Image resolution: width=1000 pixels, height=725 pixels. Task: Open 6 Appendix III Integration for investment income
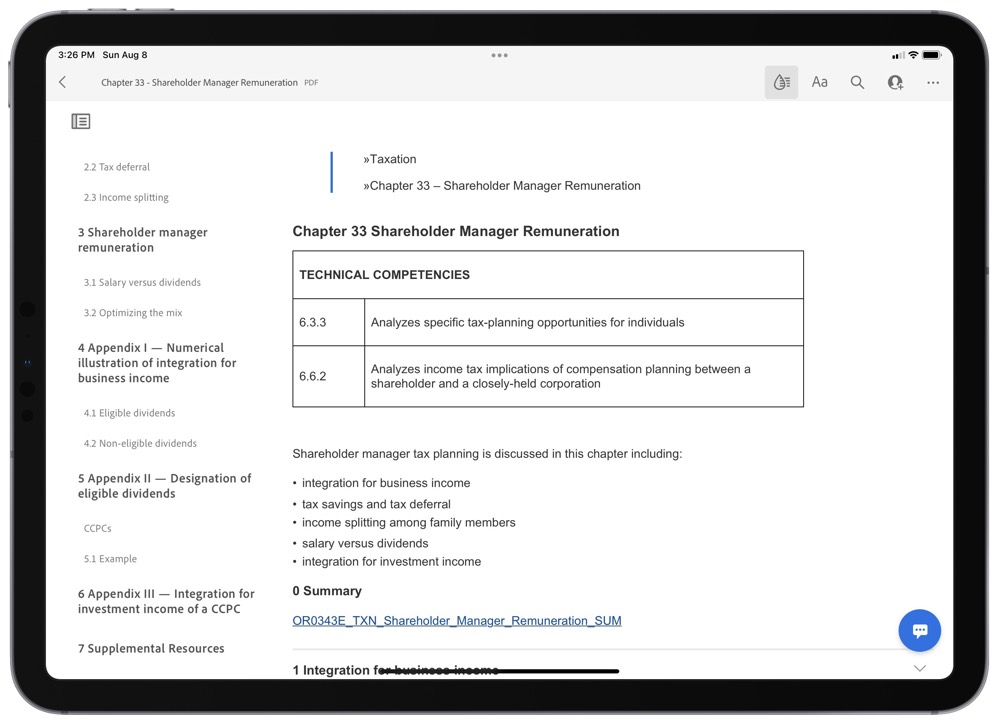pyautogui.click(x=166, y=601)
